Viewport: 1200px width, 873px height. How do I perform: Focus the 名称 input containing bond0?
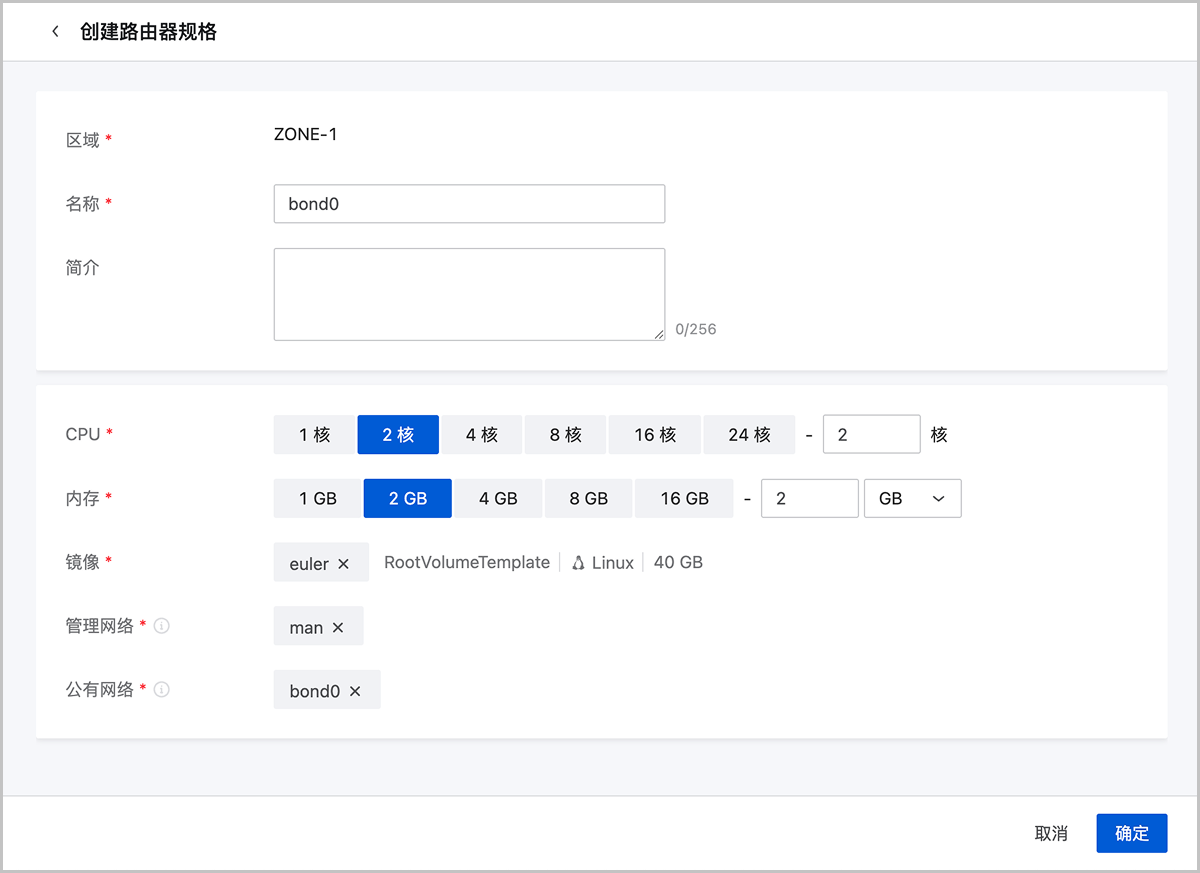click(x=469, y=204)
